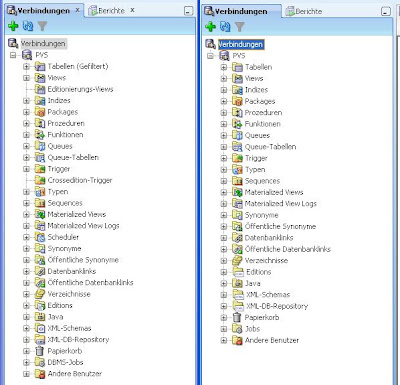Select Materialized View Logs in left panel
Viewport: 400px width, 385px height.
pyautogui.click(x=83, y=226)
